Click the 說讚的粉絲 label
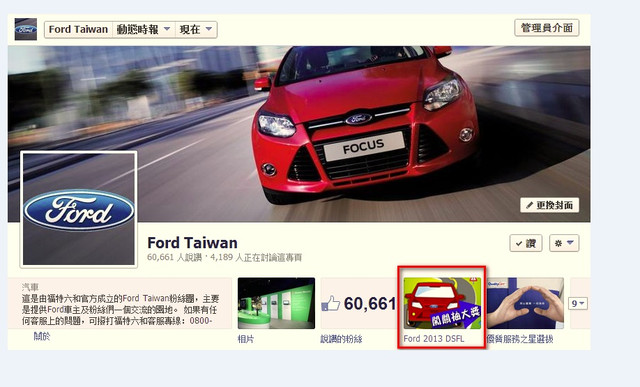The image size is (640, 387). (x=341, y=339)
